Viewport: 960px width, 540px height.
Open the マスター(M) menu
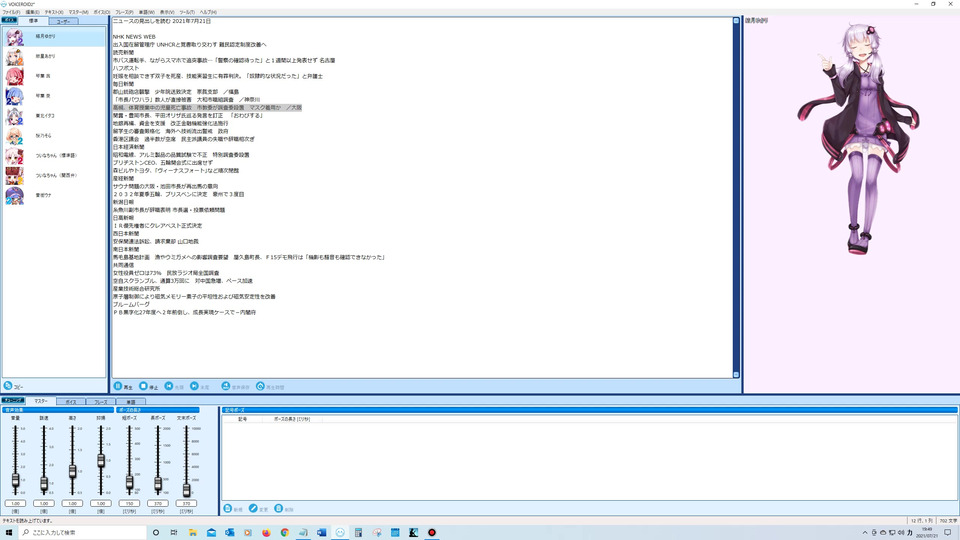tap(78, 12)
